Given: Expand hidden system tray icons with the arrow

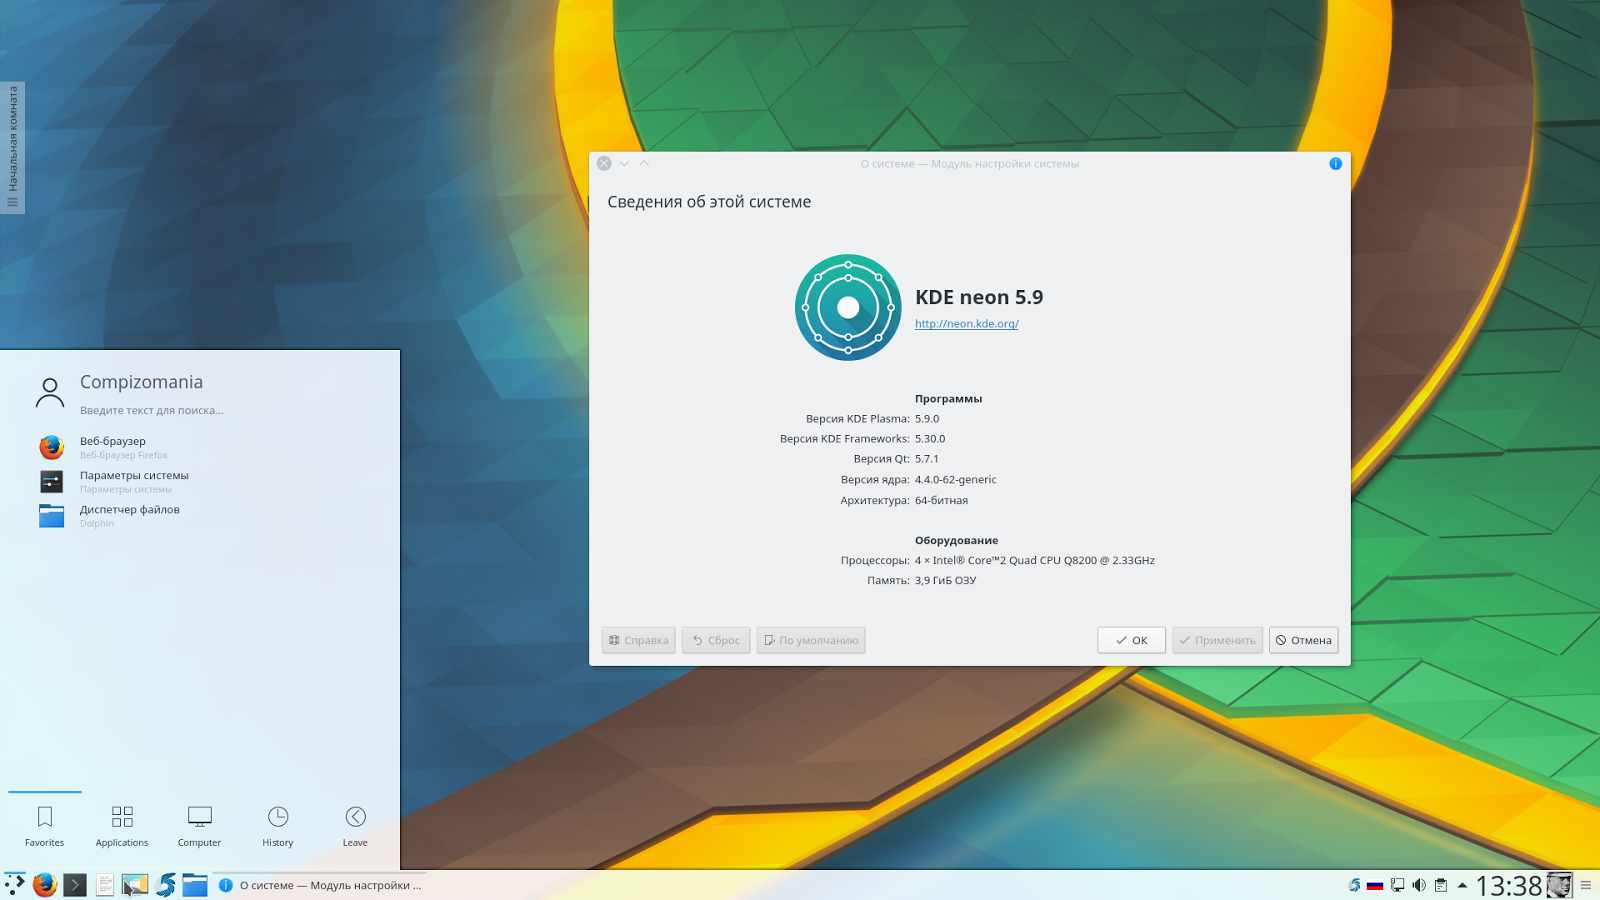Looking at the screenshot, I should (x=1462, y=885).
